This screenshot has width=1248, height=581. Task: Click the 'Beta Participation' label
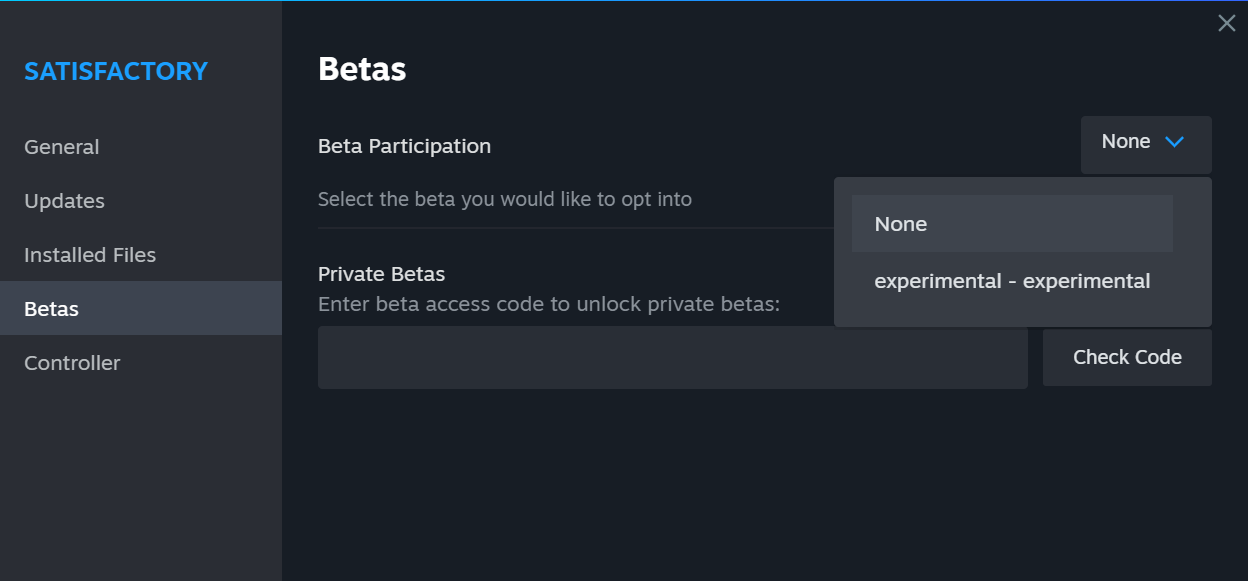click(404, 146)
